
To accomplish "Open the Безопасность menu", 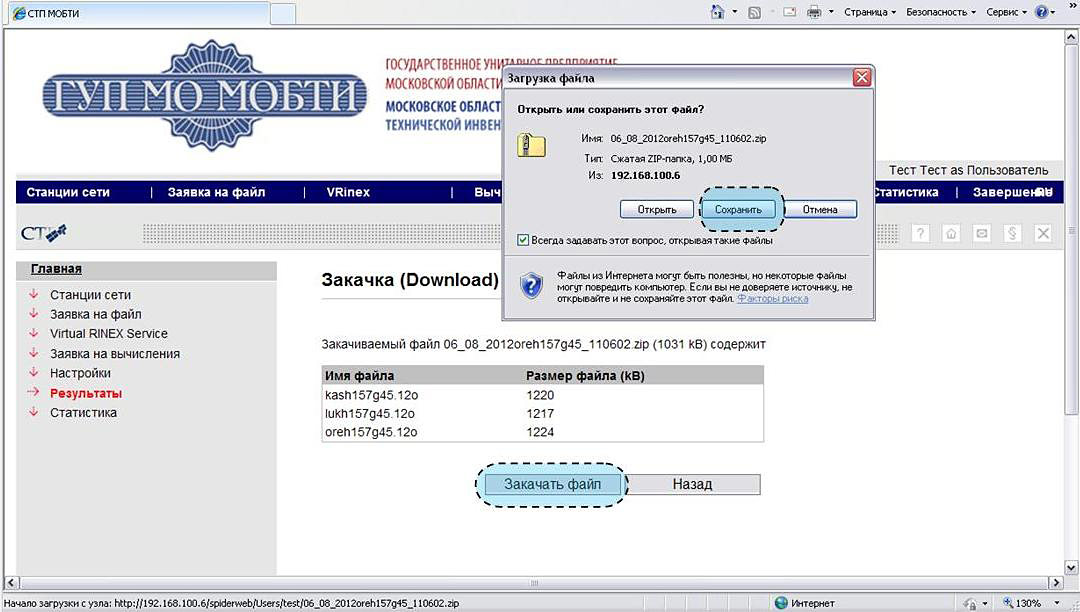I will [941, 12].
